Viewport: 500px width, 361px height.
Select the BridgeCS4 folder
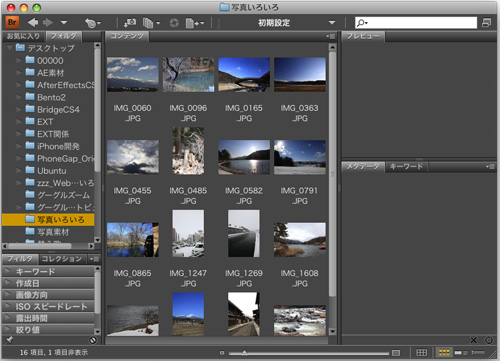[x=58, y=110]
